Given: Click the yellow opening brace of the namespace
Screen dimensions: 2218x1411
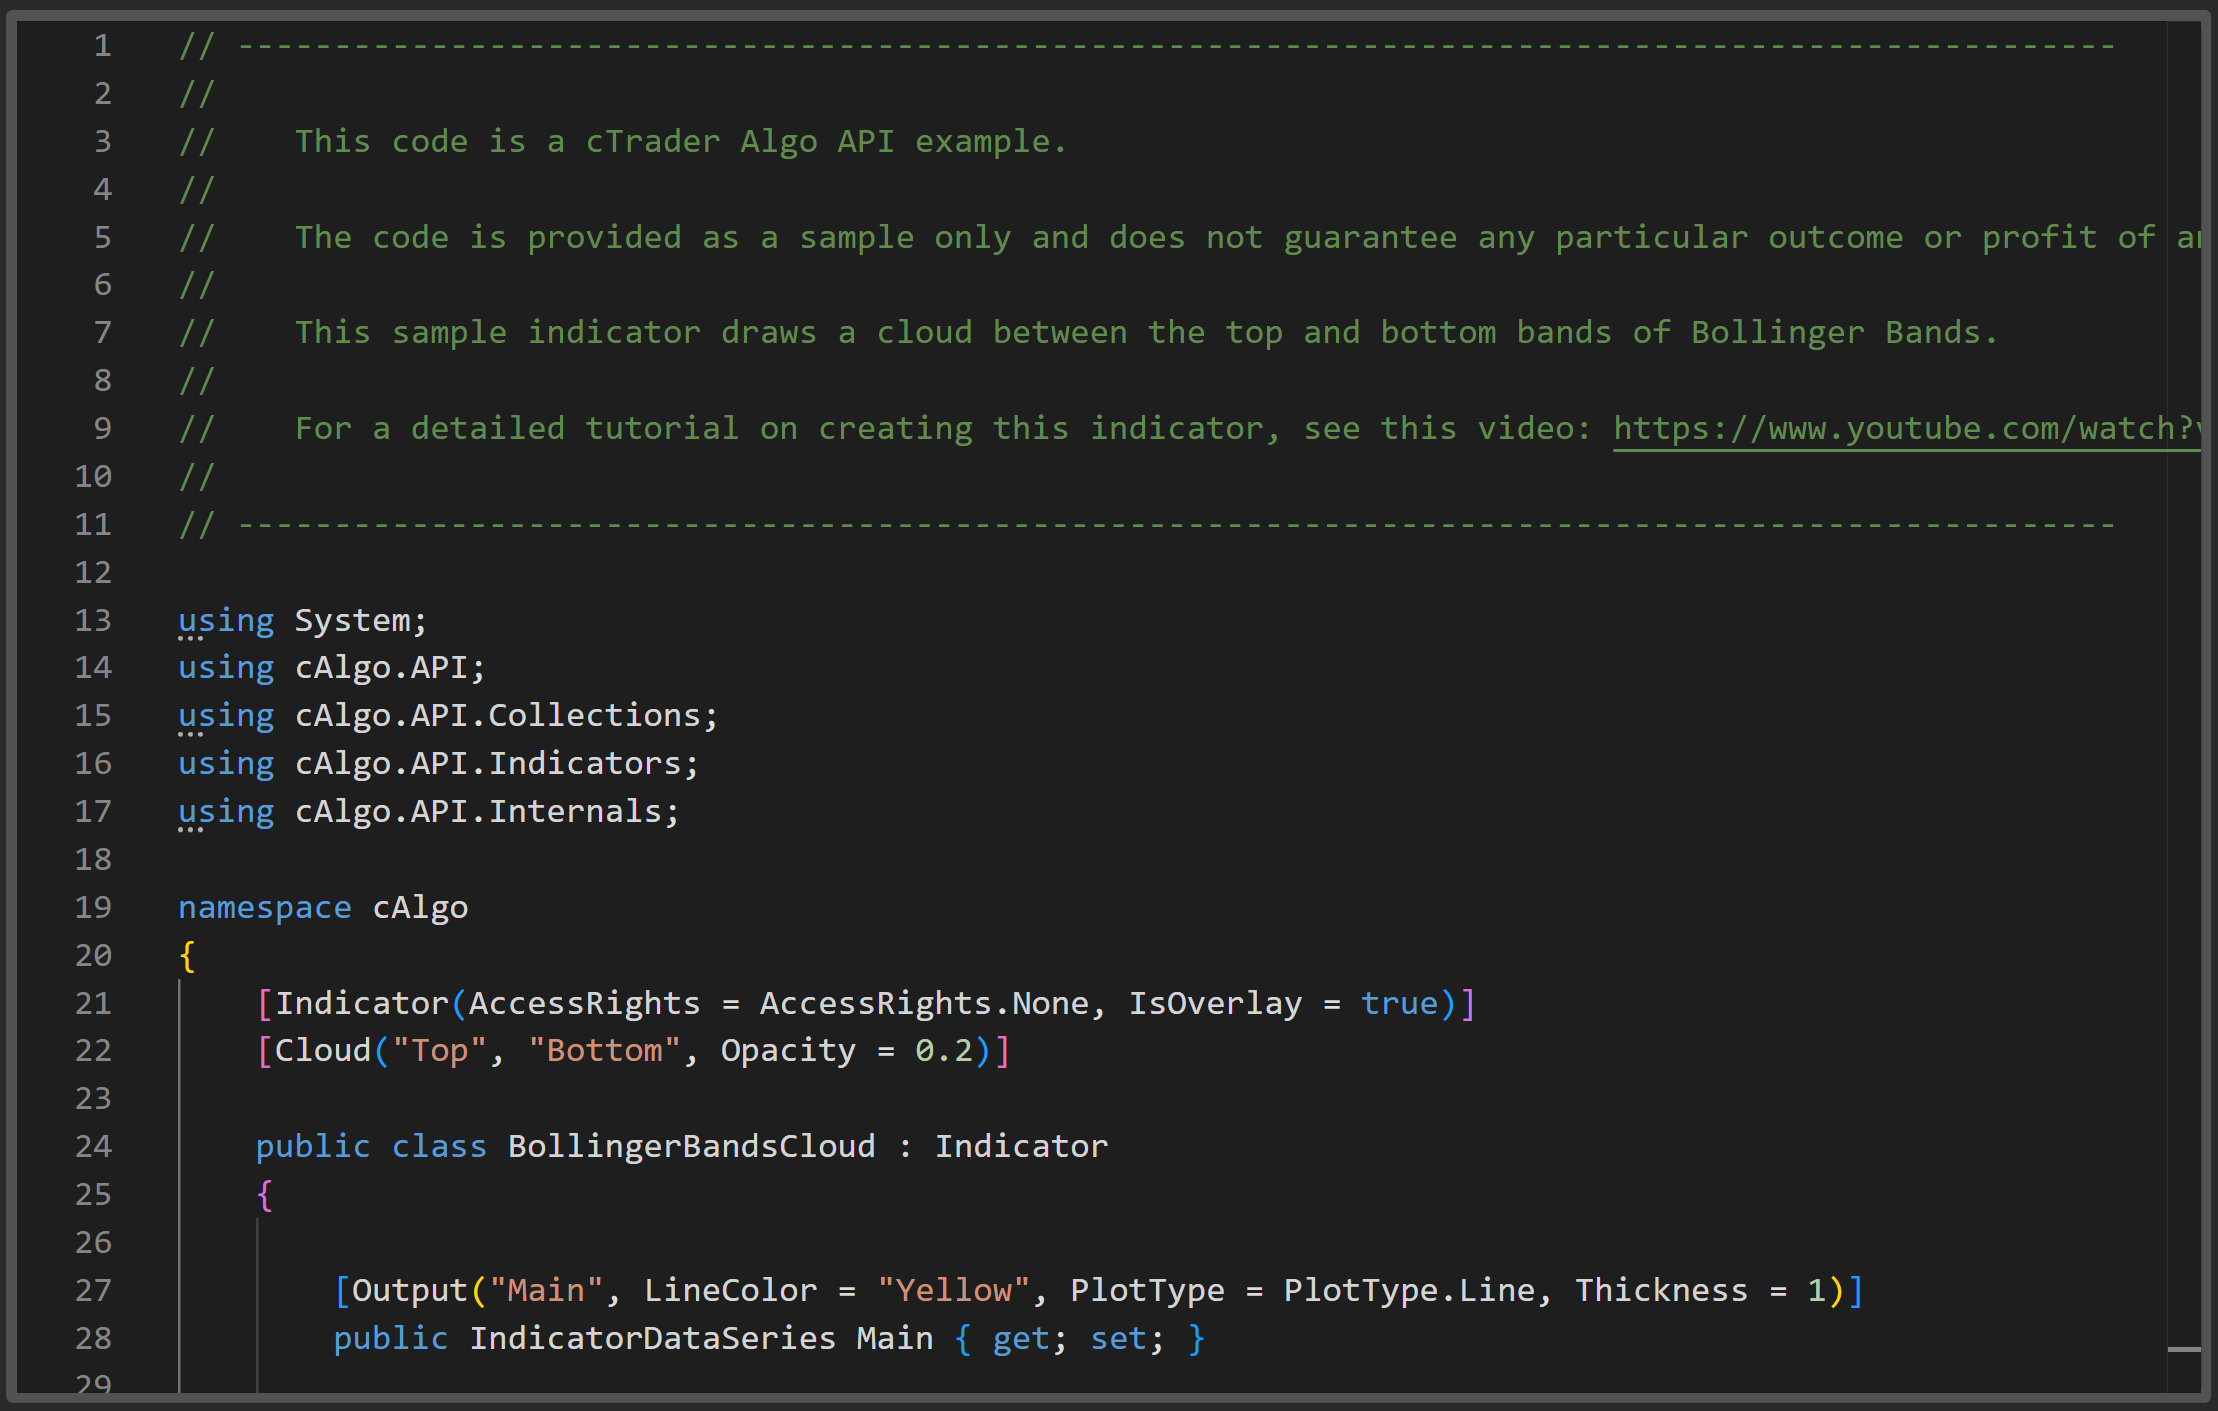Looking at the screenshot, I should tap(187, 956).
